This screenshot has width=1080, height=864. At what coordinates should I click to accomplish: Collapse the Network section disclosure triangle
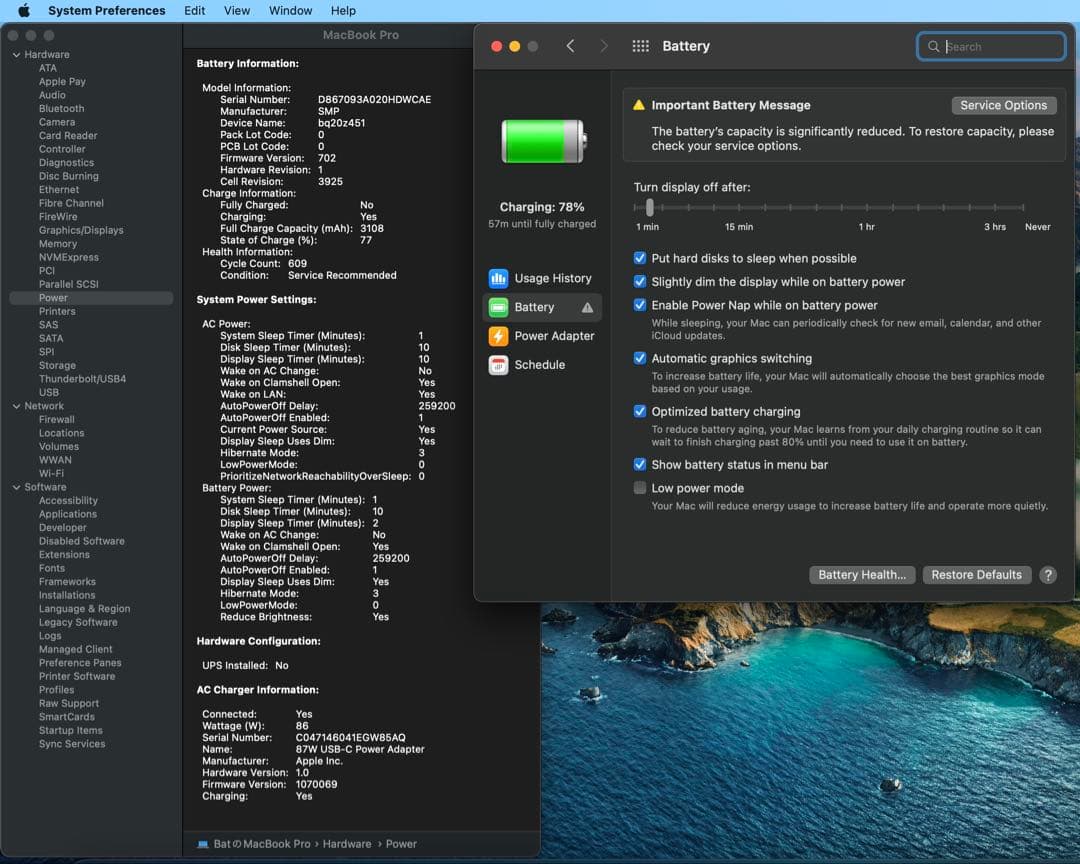[x=16, y=406]
